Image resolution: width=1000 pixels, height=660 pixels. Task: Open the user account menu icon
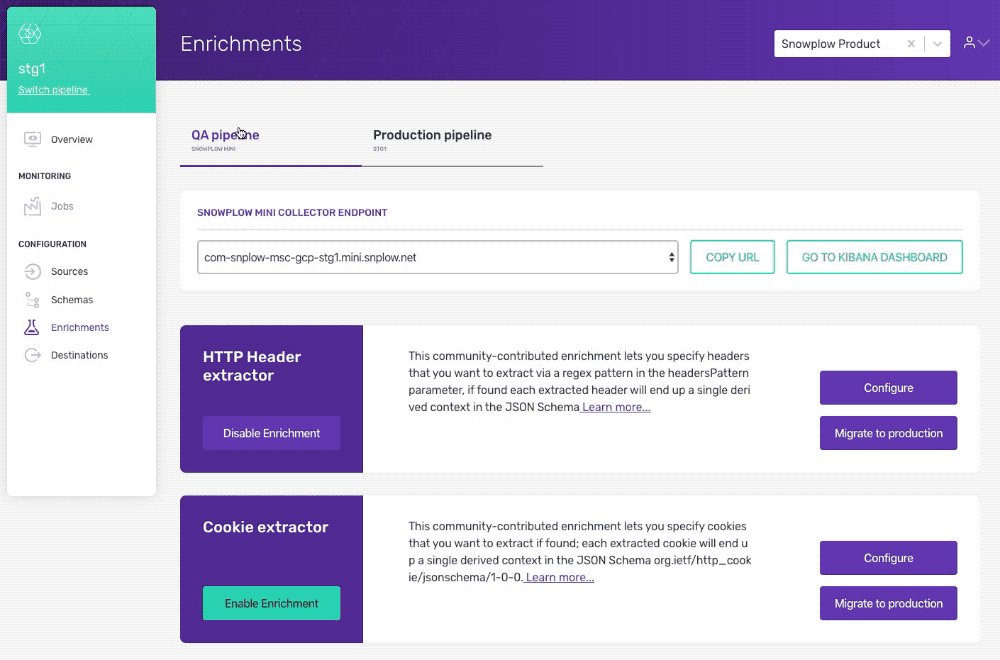(x=969, y=43)
